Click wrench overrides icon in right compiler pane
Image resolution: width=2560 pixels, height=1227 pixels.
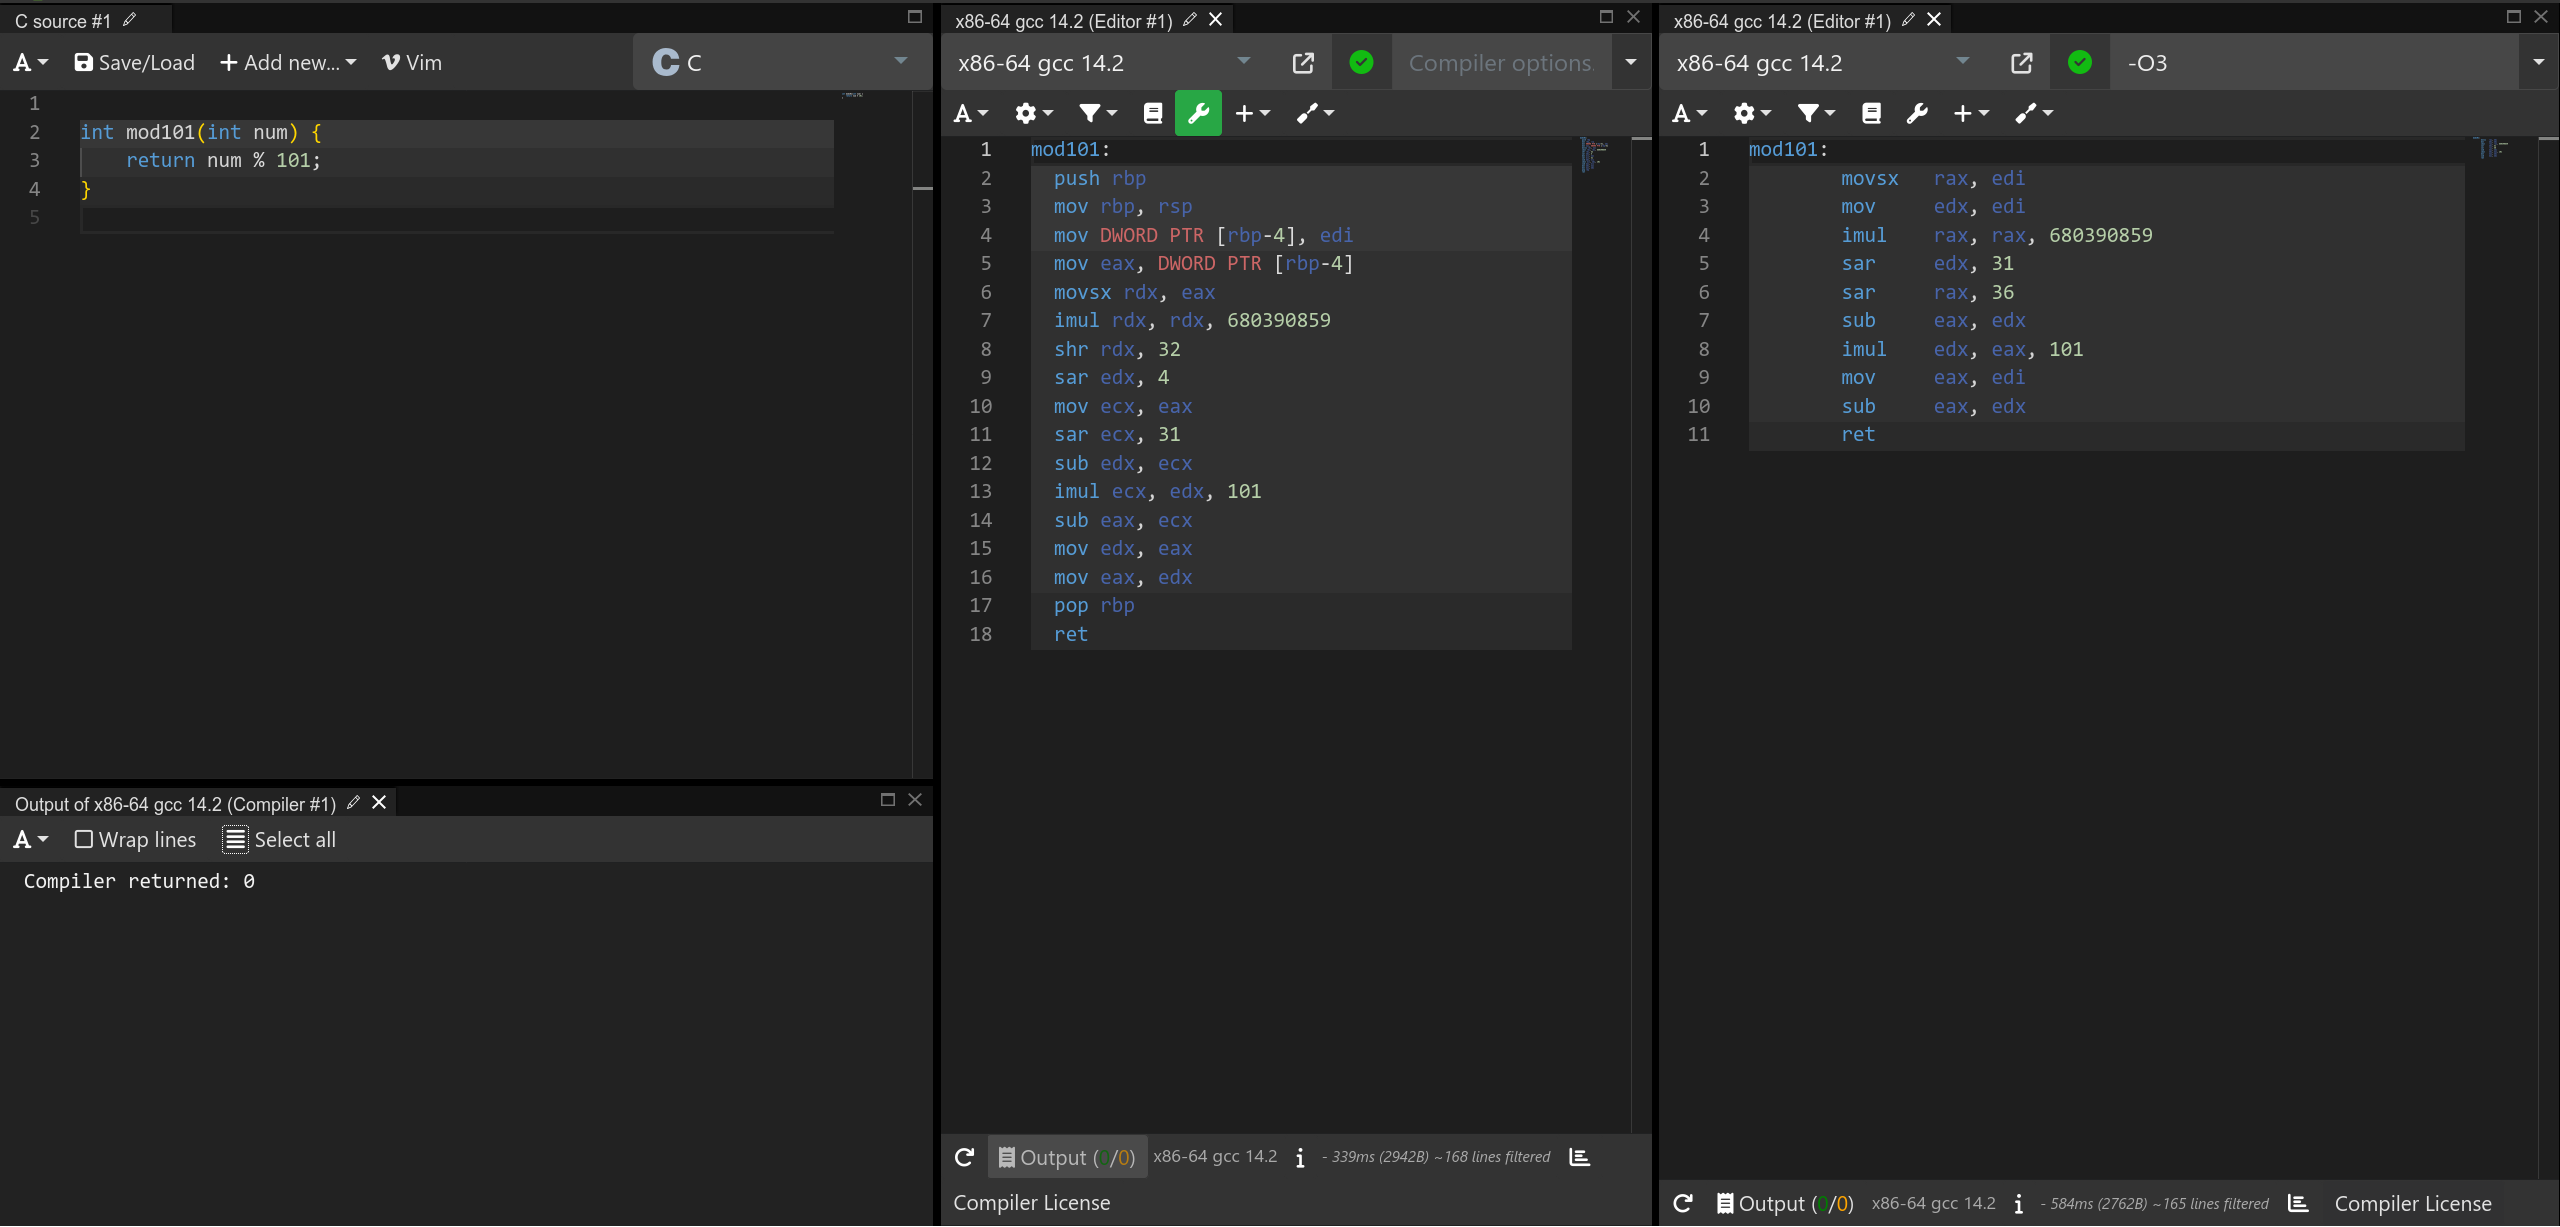click(1916, 113)
